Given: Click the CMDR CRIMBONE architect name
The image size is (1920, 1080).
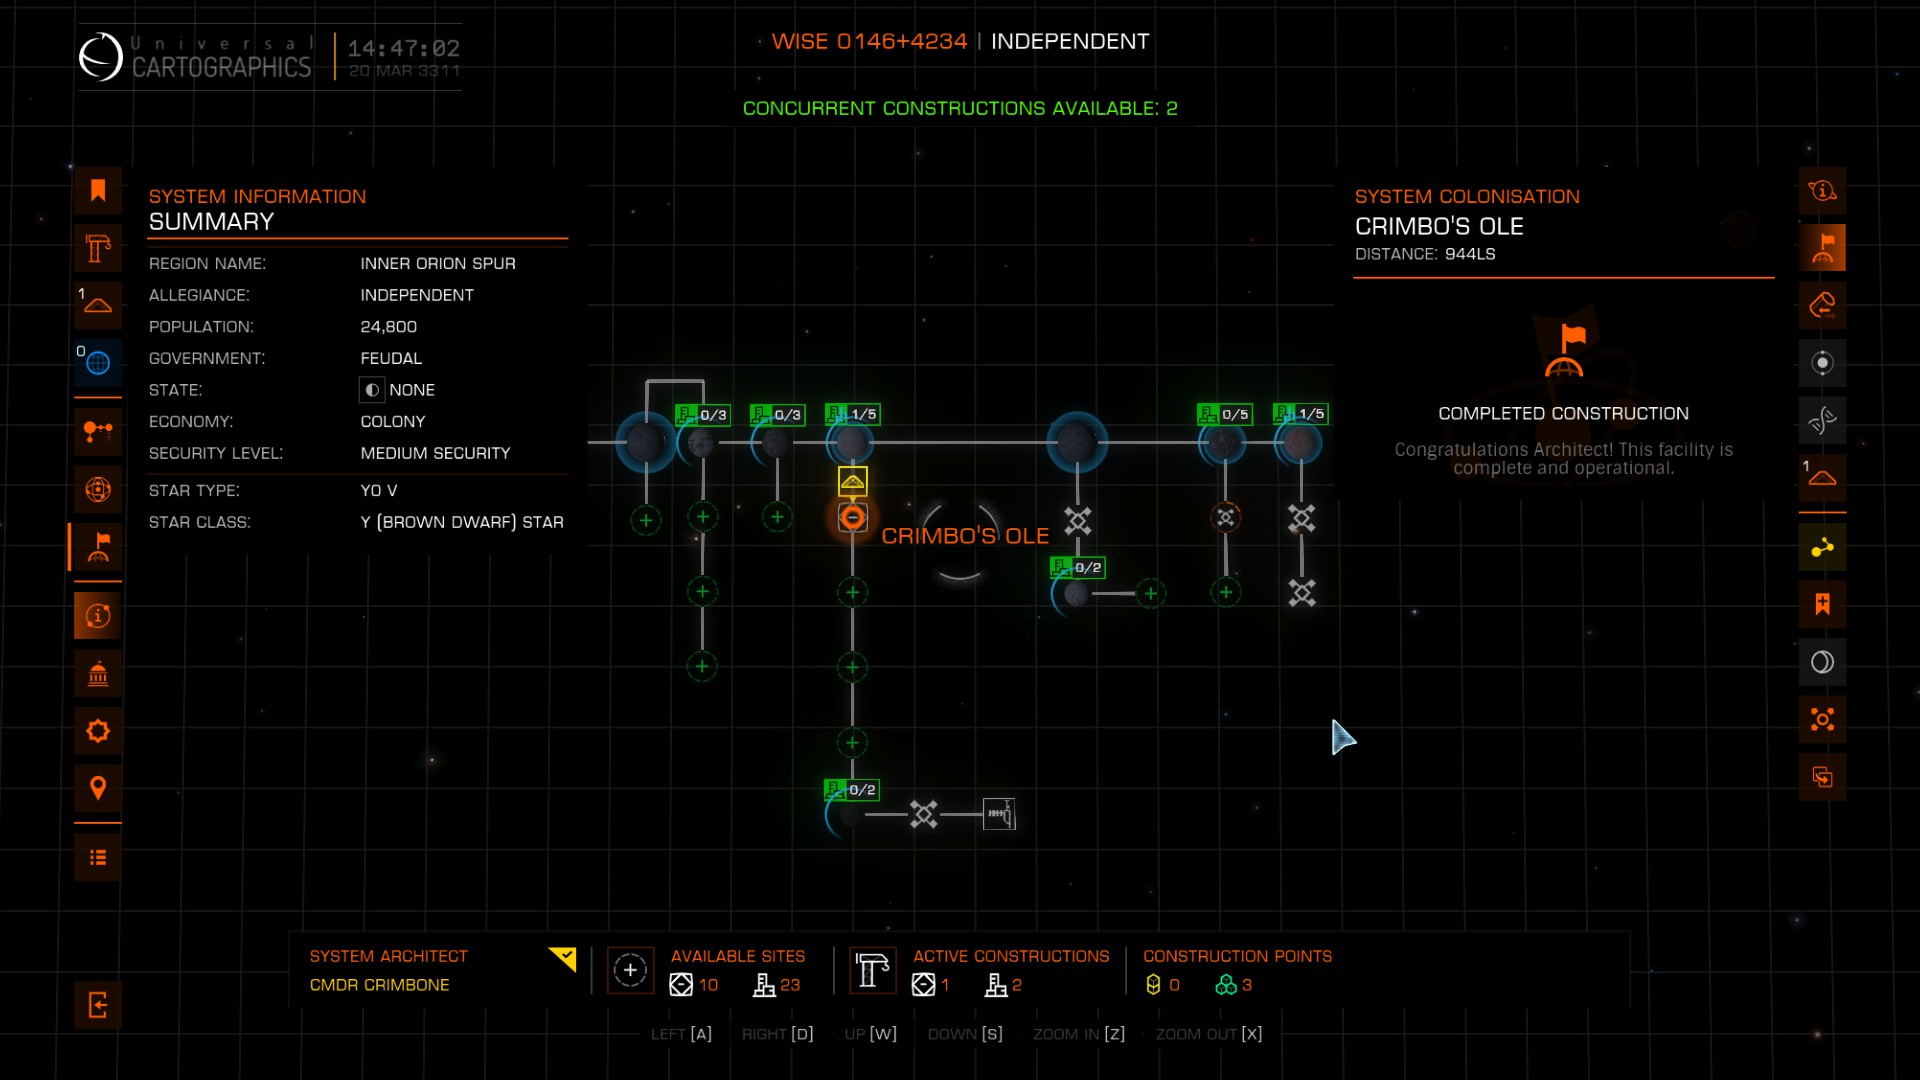Looking at the screenshot, I should [x=379, y=985].
